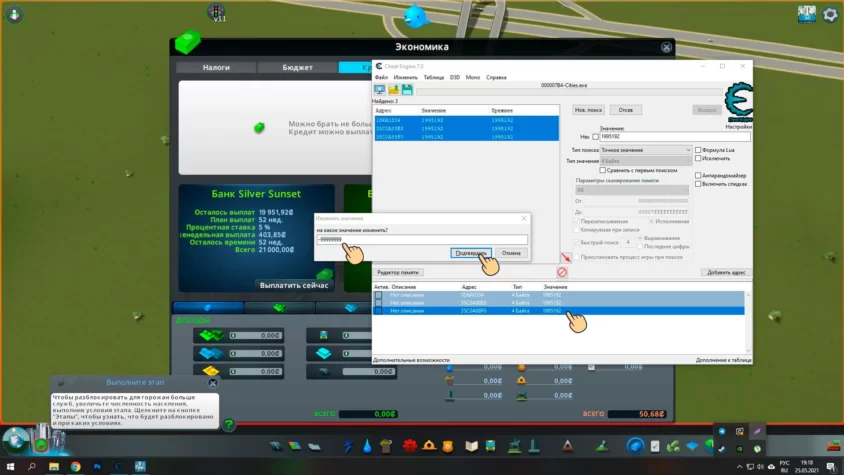Open the Zoning tool icon
The width and height of the screenshot is (844, 475).
(x=295, y=446)
